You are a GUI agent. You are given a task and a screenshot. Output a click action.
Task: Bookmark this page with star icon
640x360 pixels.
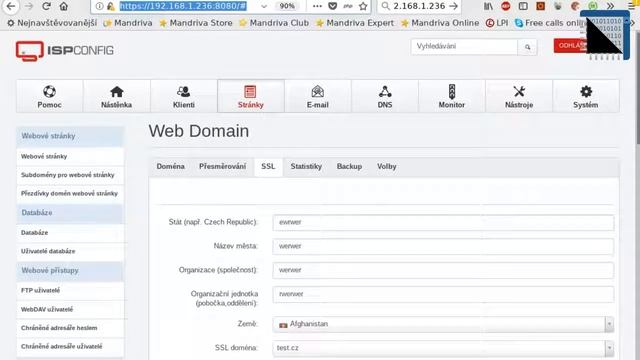pyautogui.click(x=363, y=6)
